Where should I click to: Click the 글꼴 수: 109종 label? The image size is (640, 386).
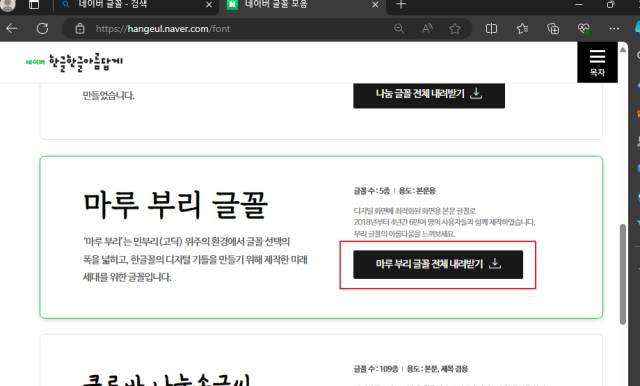coord(376,369)
